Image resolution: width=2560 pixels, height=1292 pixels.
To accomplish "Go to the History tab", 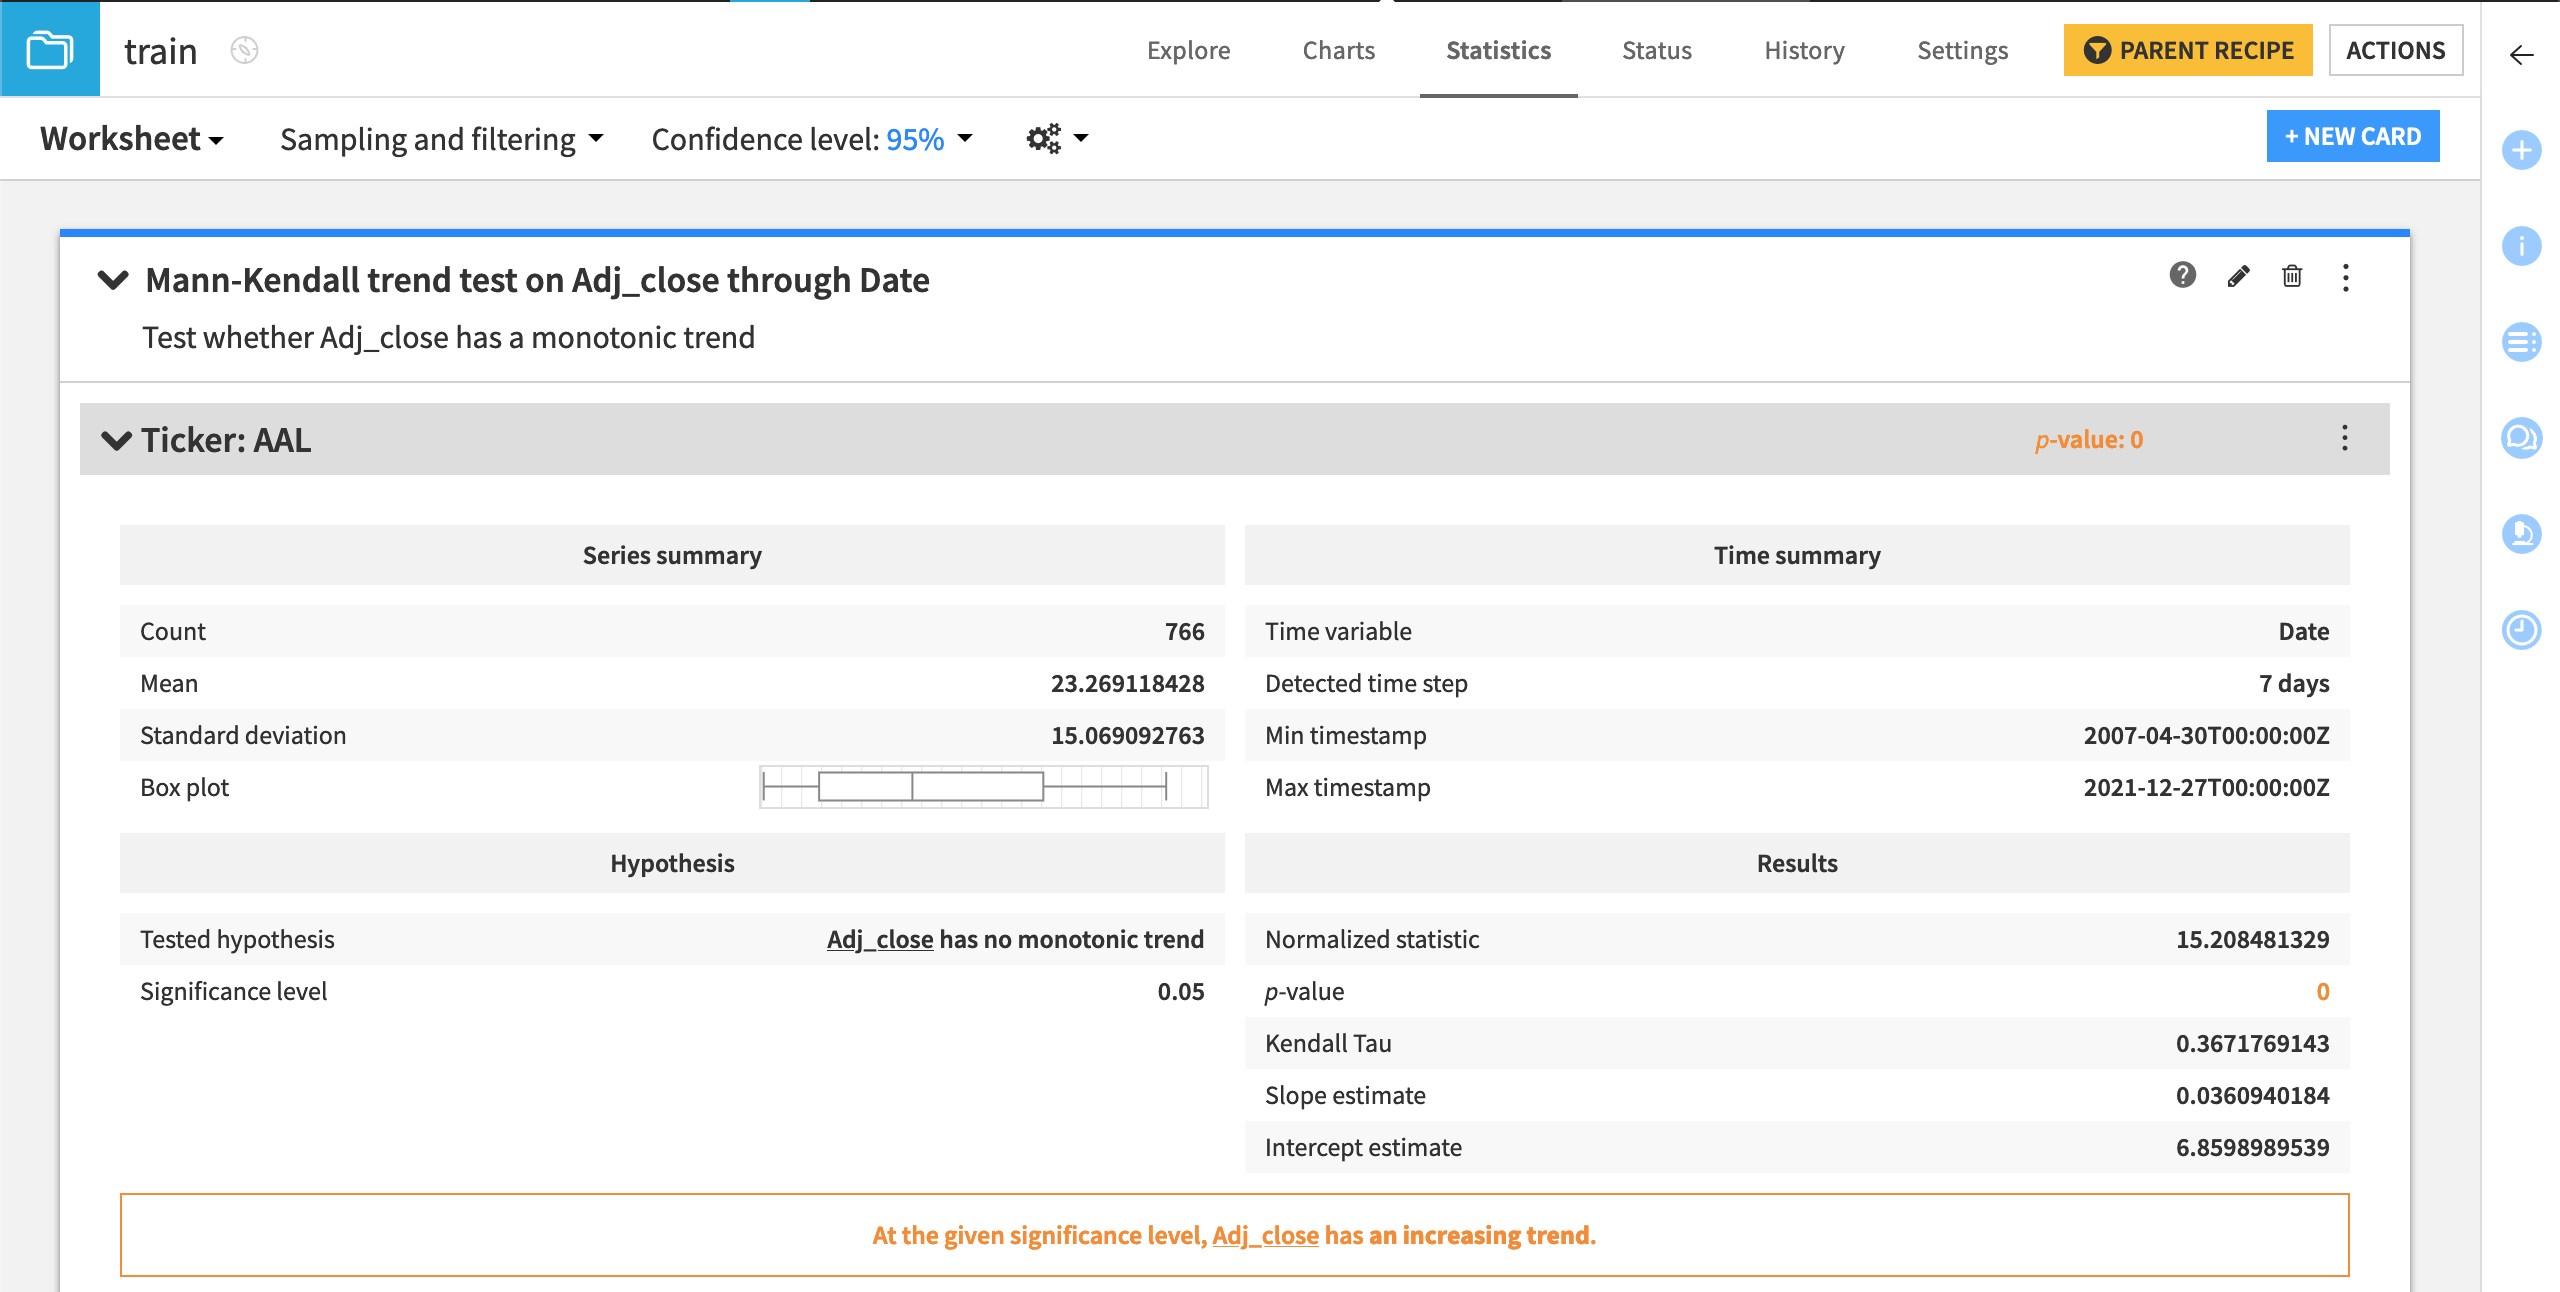I will (x=1803, y=50).
